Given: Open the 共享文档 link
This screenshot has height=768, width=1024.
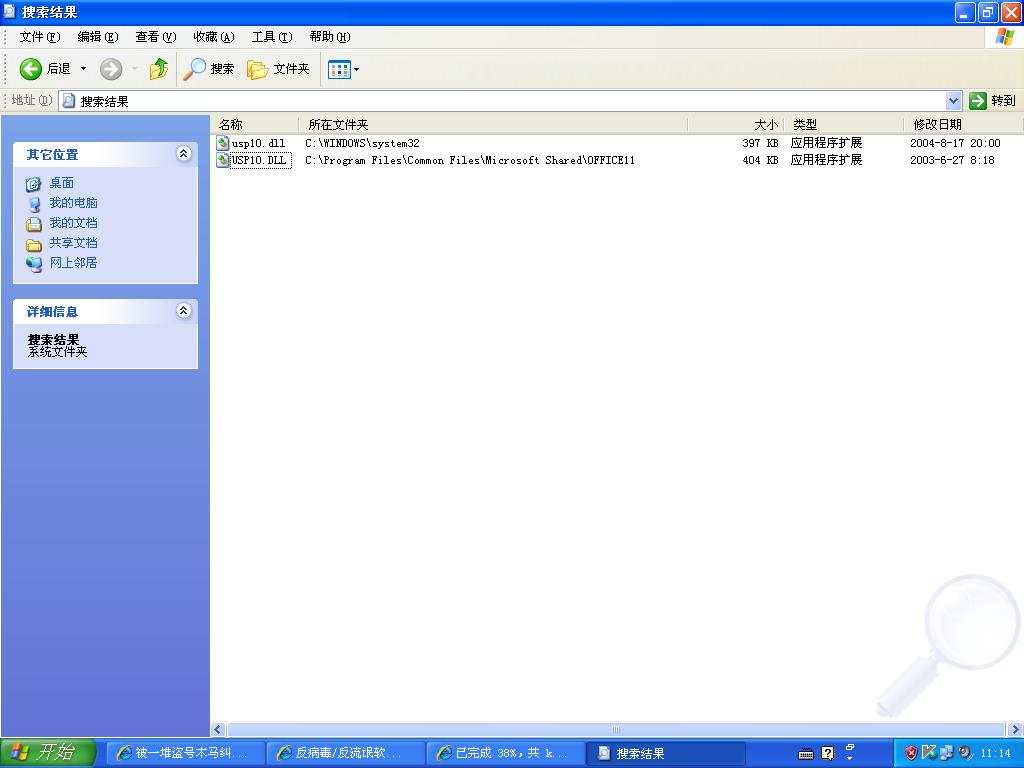Looking at the screenshot, I should point(73,243).
